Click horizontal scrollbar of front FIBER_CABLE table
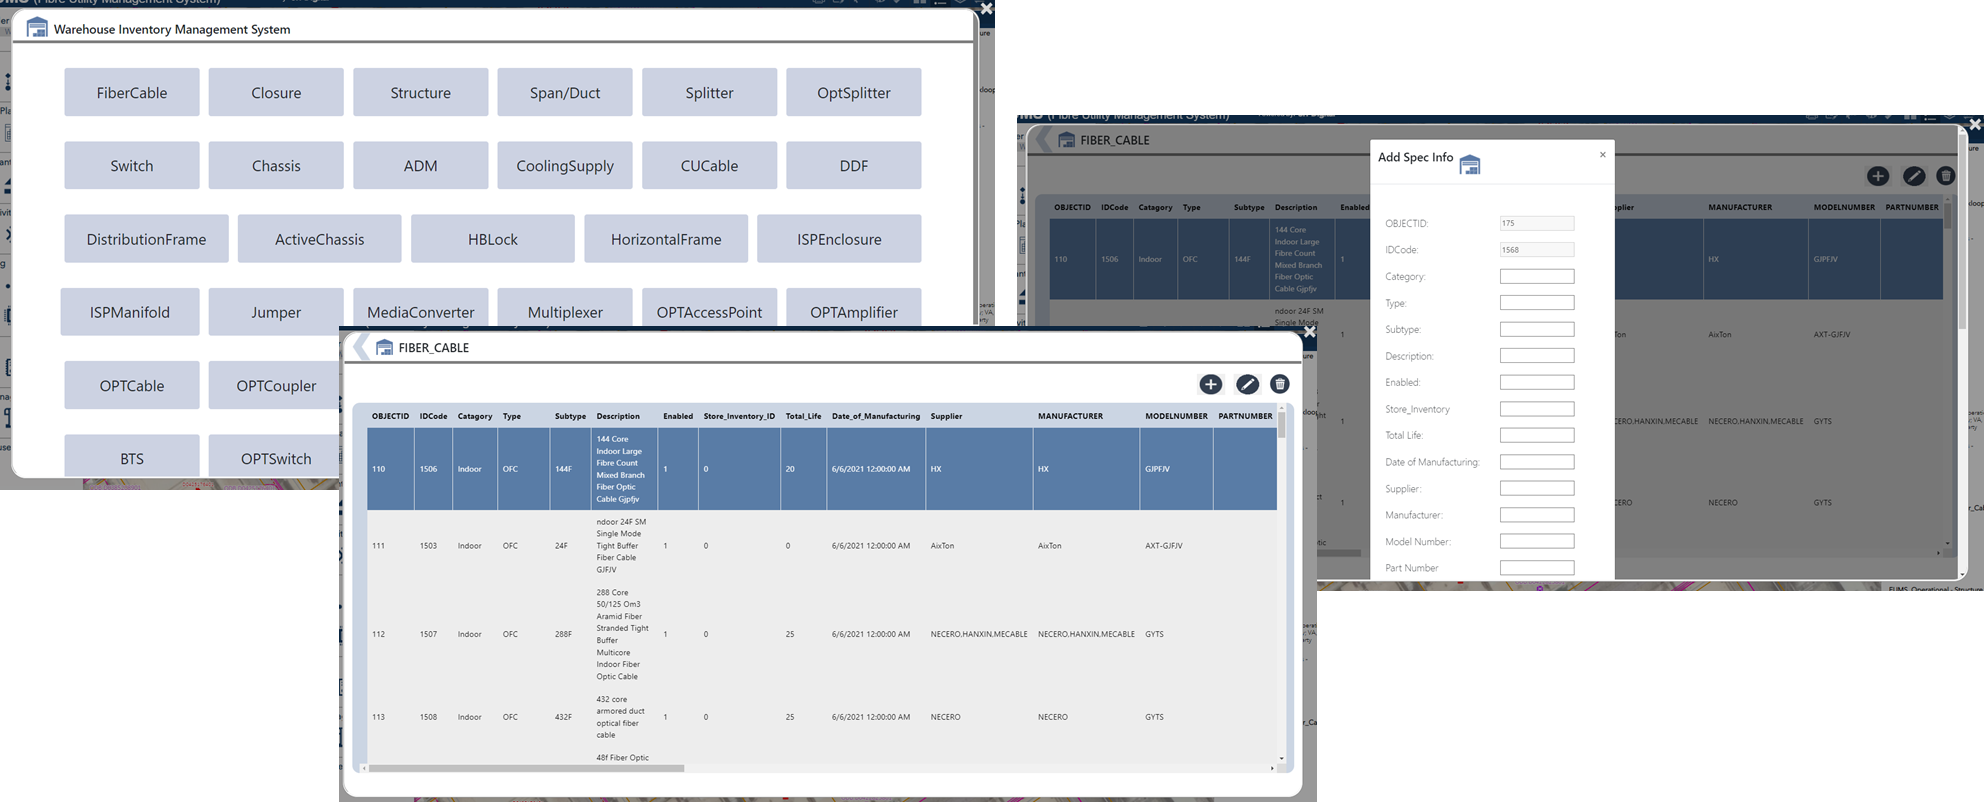The image size is (1984, 802). point(526,768)
